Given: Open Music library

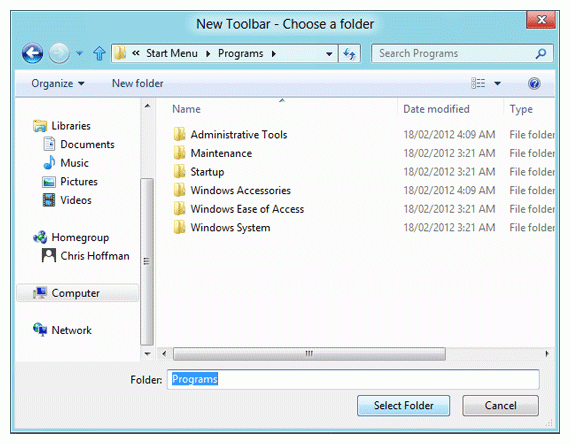Looking at the screenshot, I should coord(74,163).
